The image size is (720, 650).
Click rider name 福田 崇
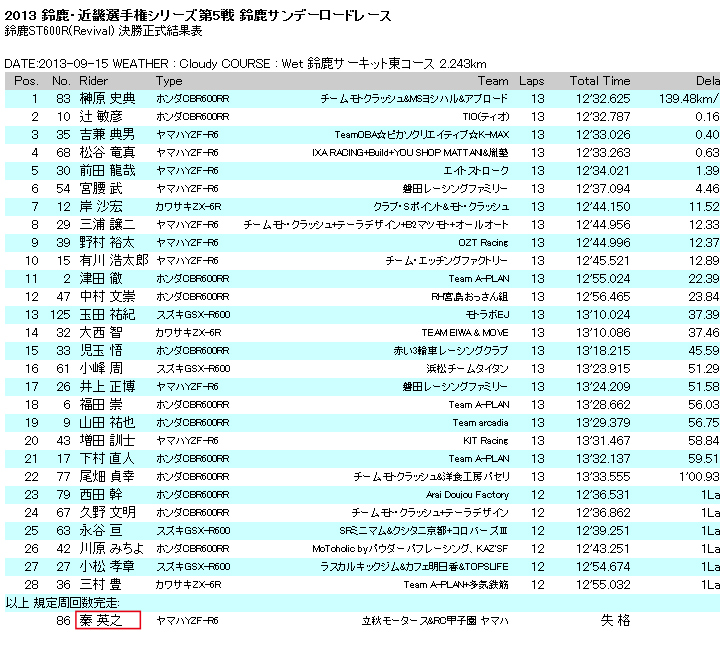101,404
